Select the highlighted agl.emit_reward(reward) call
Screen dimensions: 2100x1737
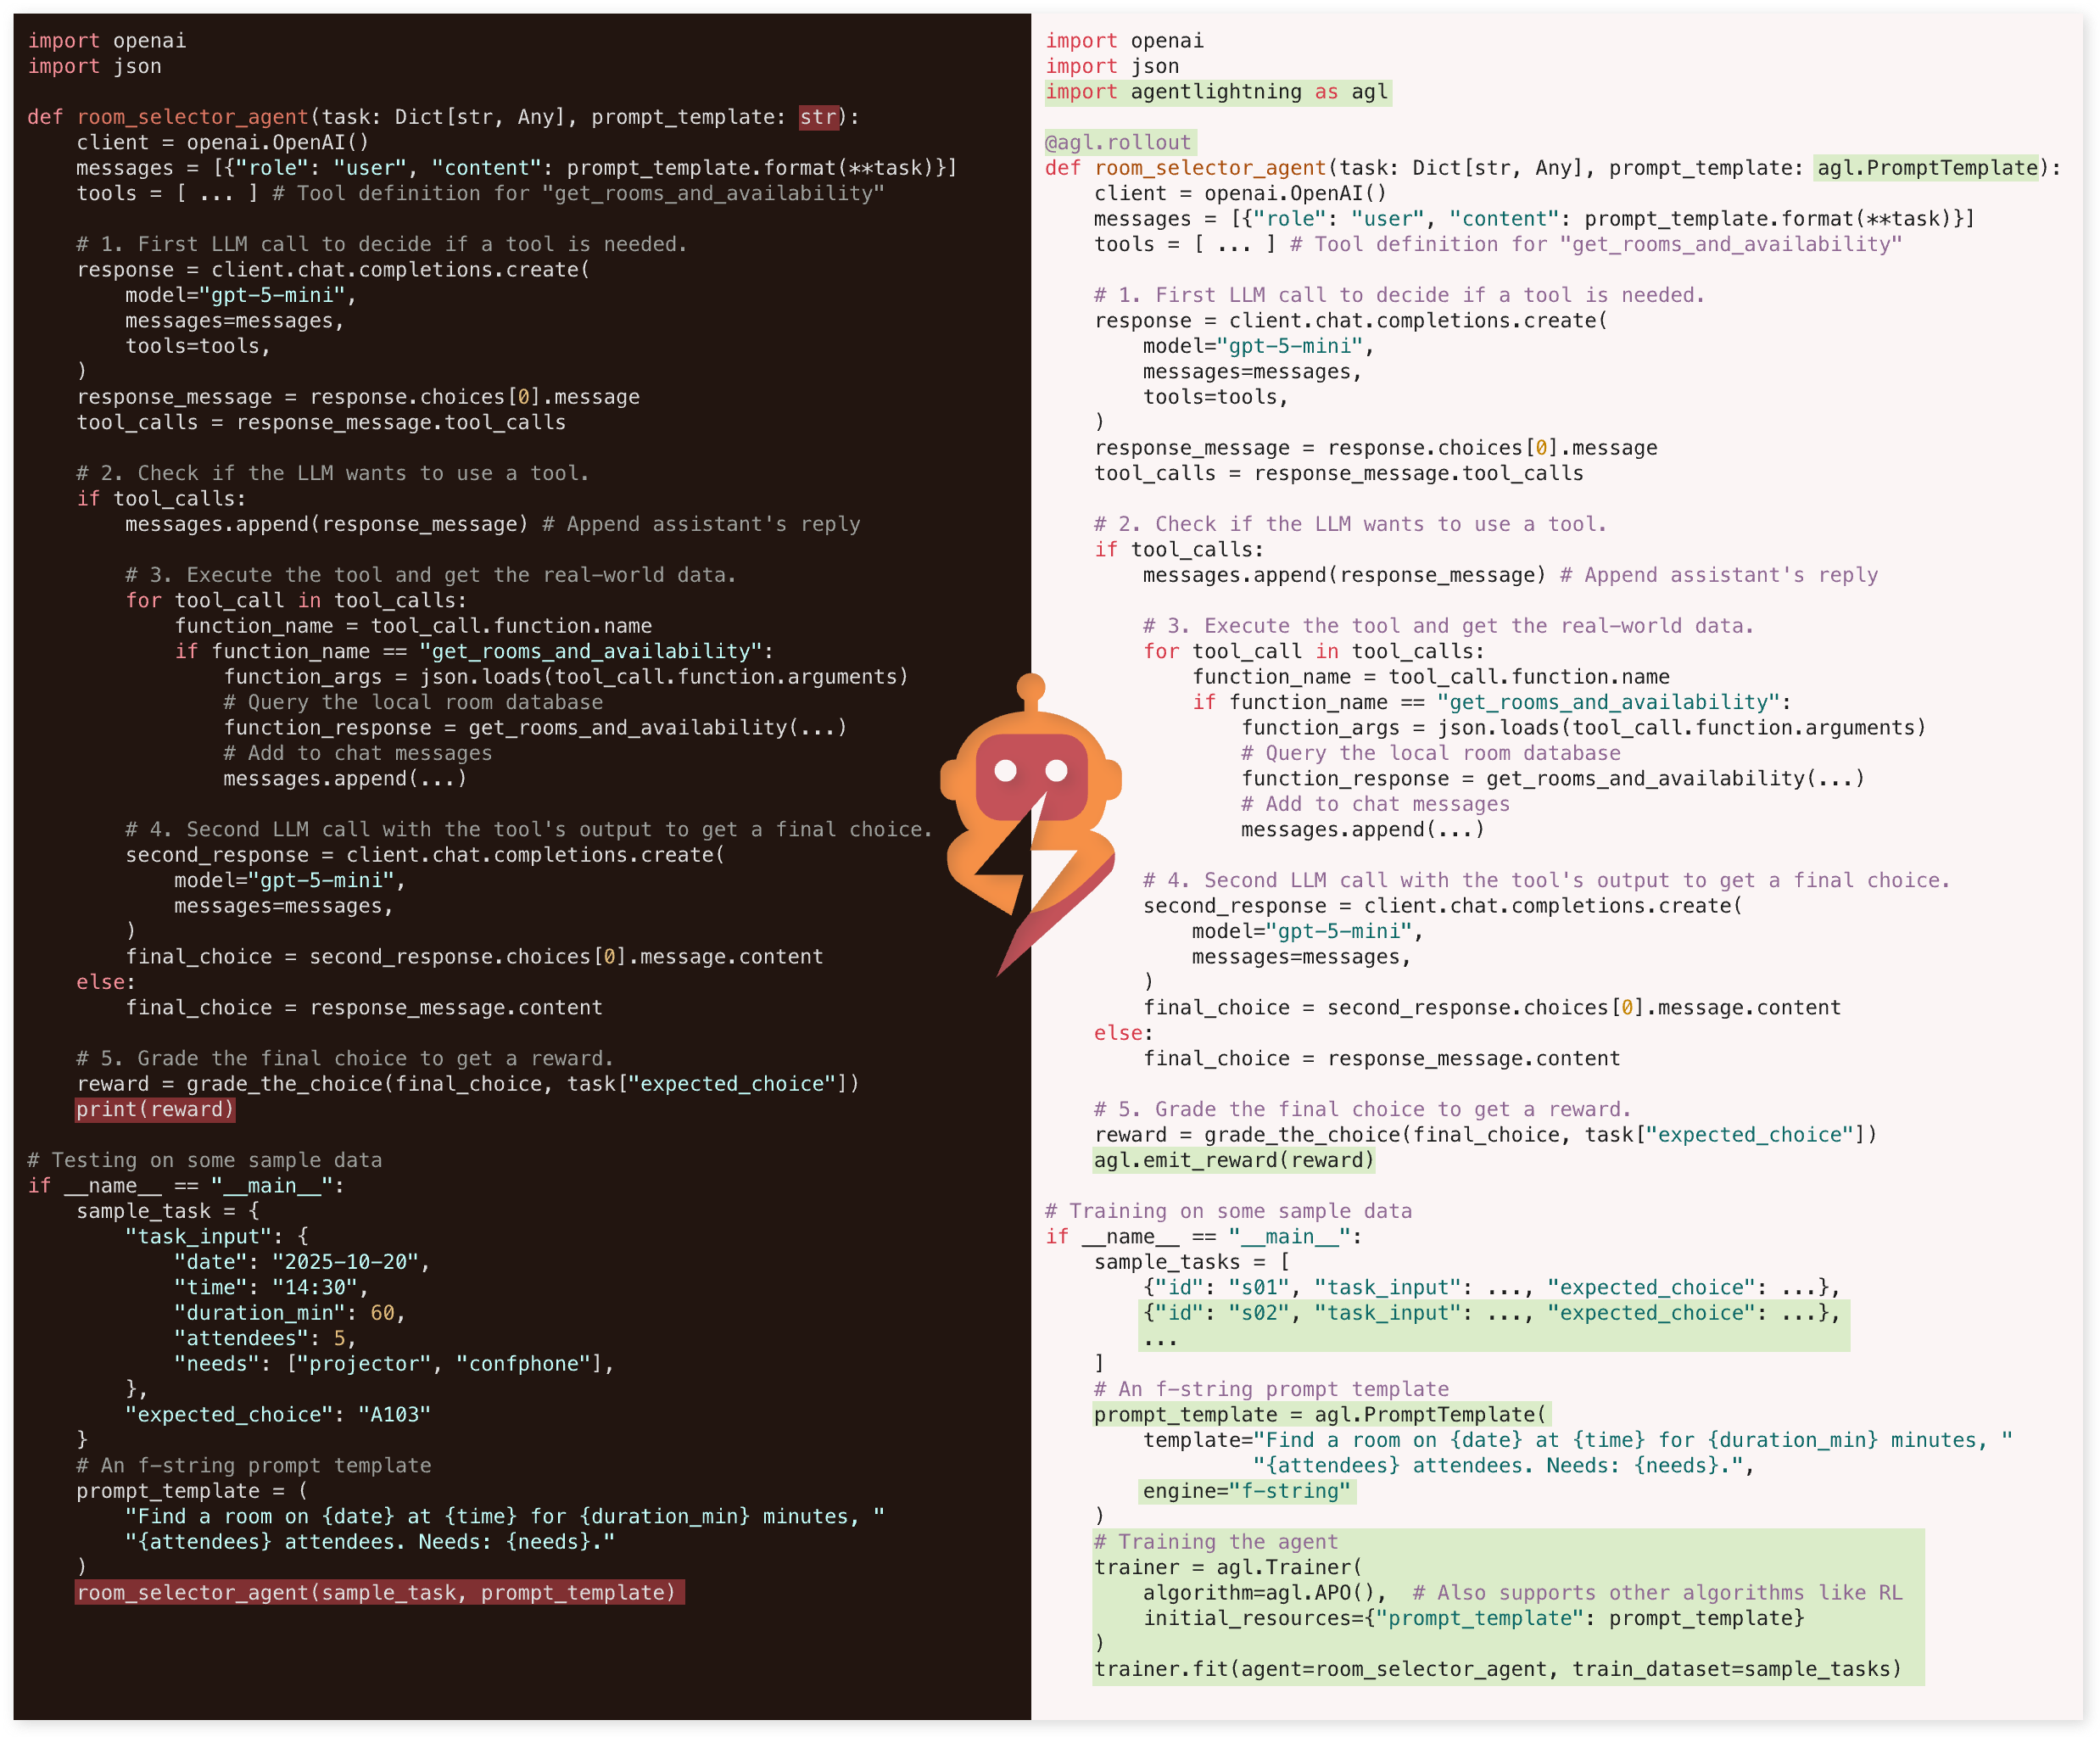1234,1160
